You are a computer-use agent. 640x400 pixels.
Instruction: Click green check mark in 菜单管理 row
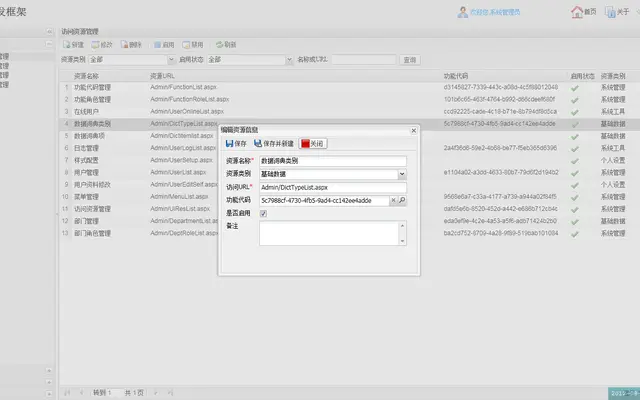tap(575, 198)
